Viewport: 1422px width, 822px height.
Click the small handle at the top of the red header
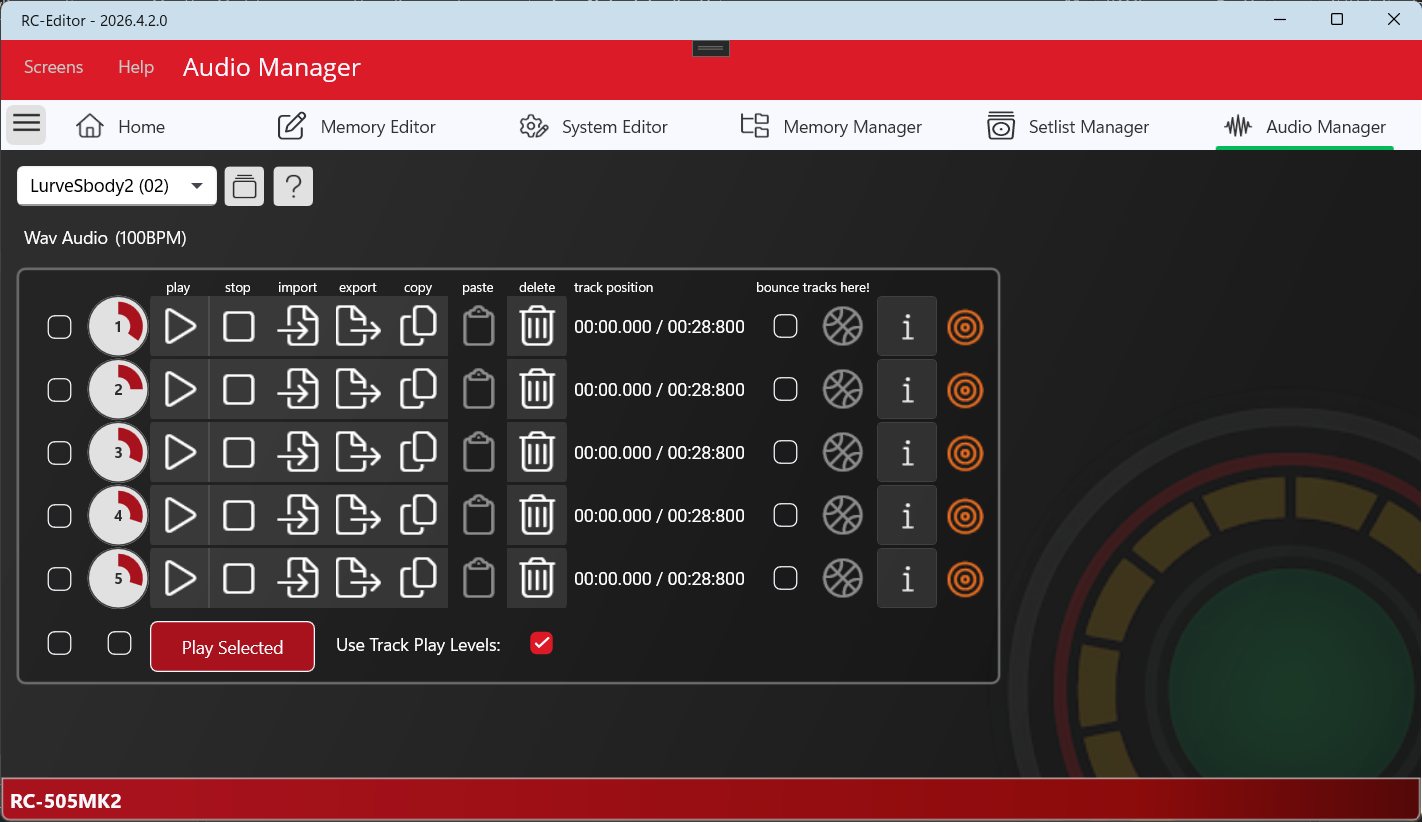point(711,48)
